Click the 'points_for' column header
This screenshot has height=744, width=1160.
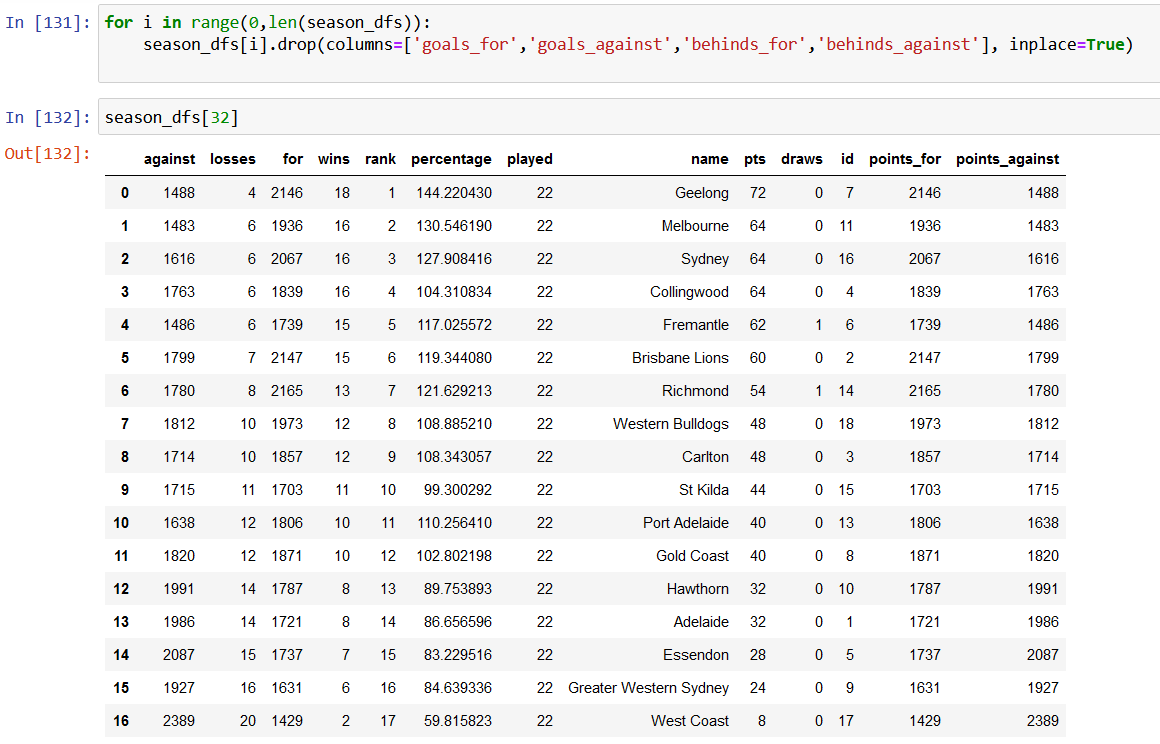click(905, 159)
